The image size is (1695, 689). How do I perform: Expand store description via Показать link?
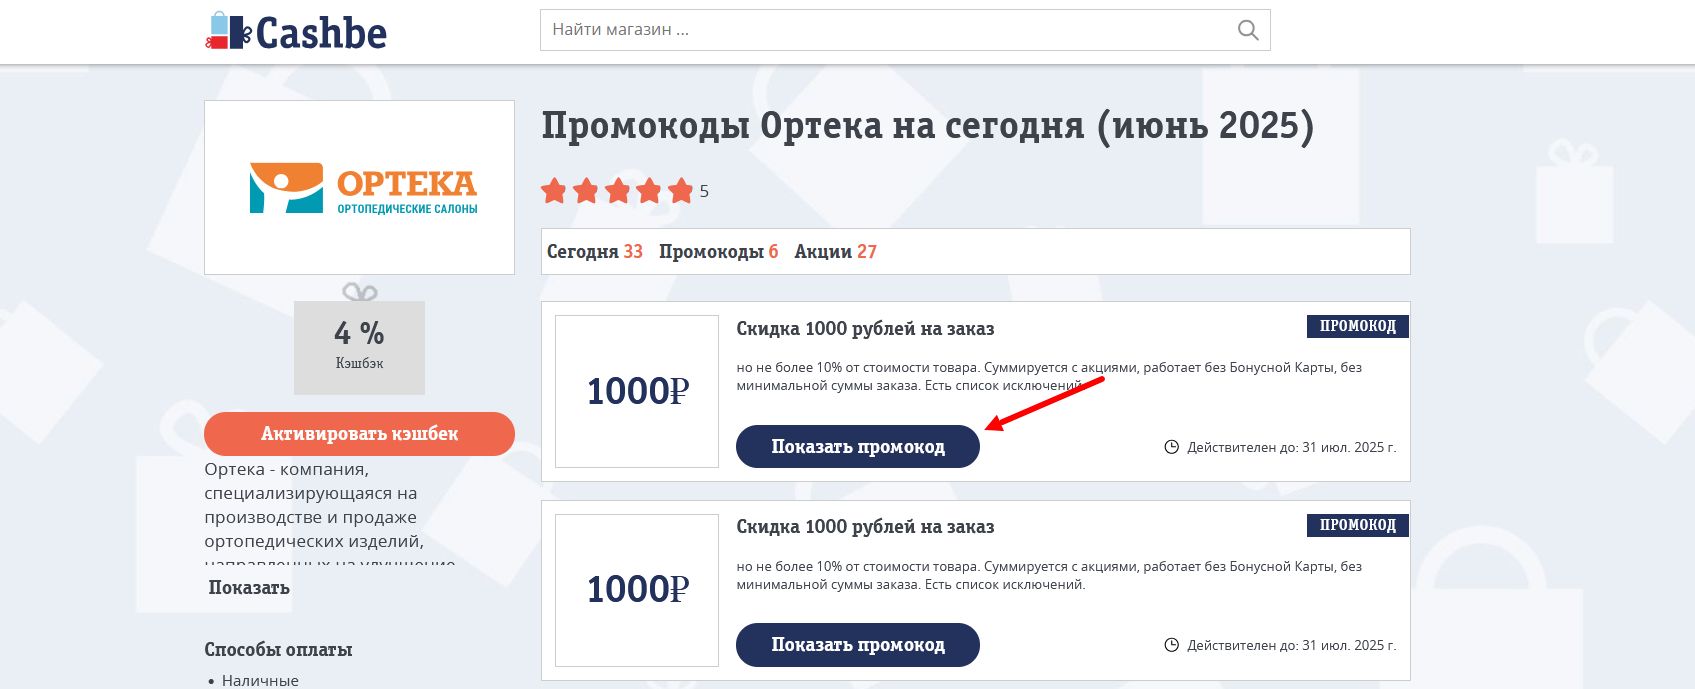(x=249, y=588)
